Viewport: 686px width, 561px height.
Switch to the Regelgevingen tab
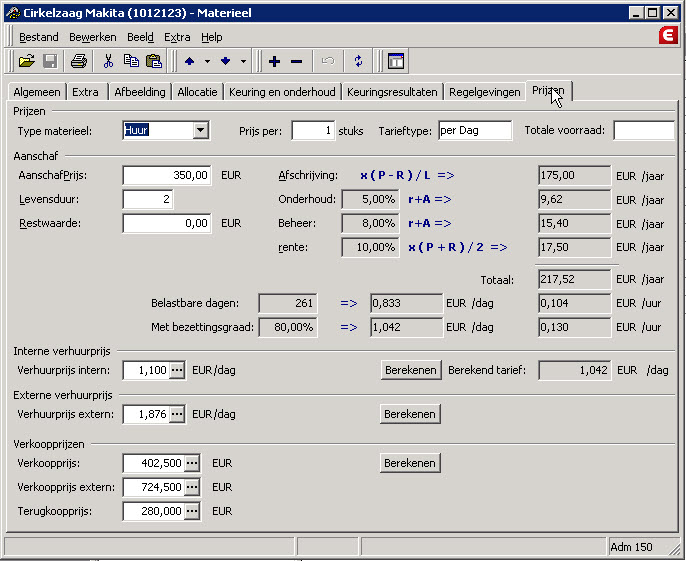(485, 92)
